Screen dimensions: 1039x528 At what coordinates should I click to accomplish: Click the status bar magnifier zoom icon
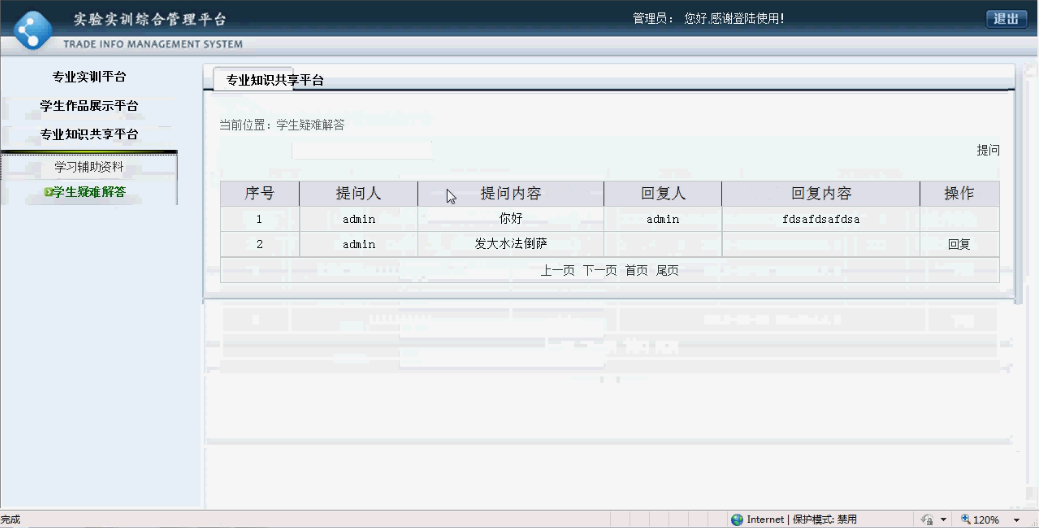pos(965,519)
